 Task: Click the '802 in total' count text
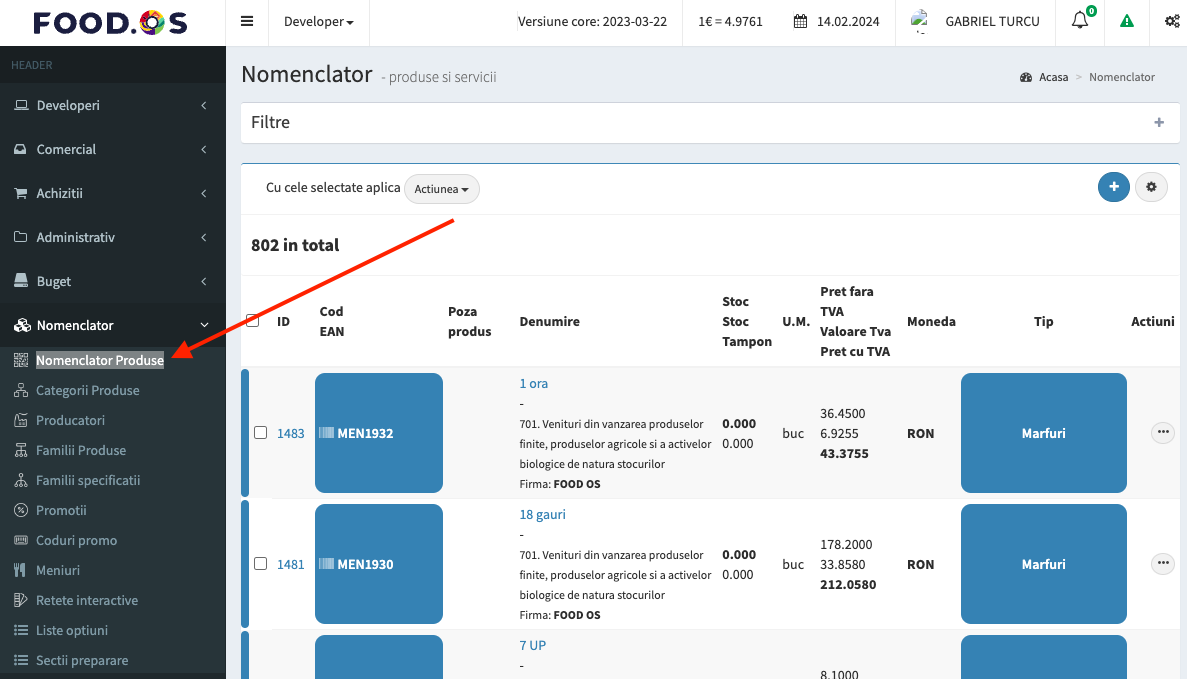click(295, 245)
